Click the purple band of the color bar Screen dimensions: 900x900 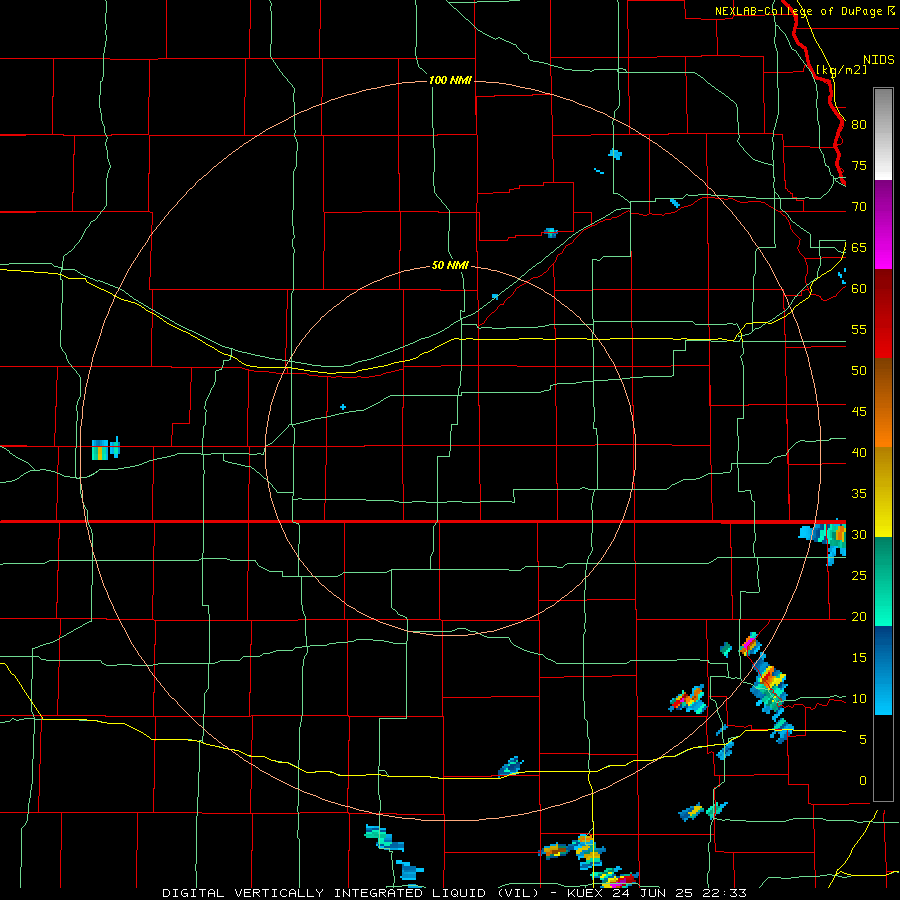883,203
